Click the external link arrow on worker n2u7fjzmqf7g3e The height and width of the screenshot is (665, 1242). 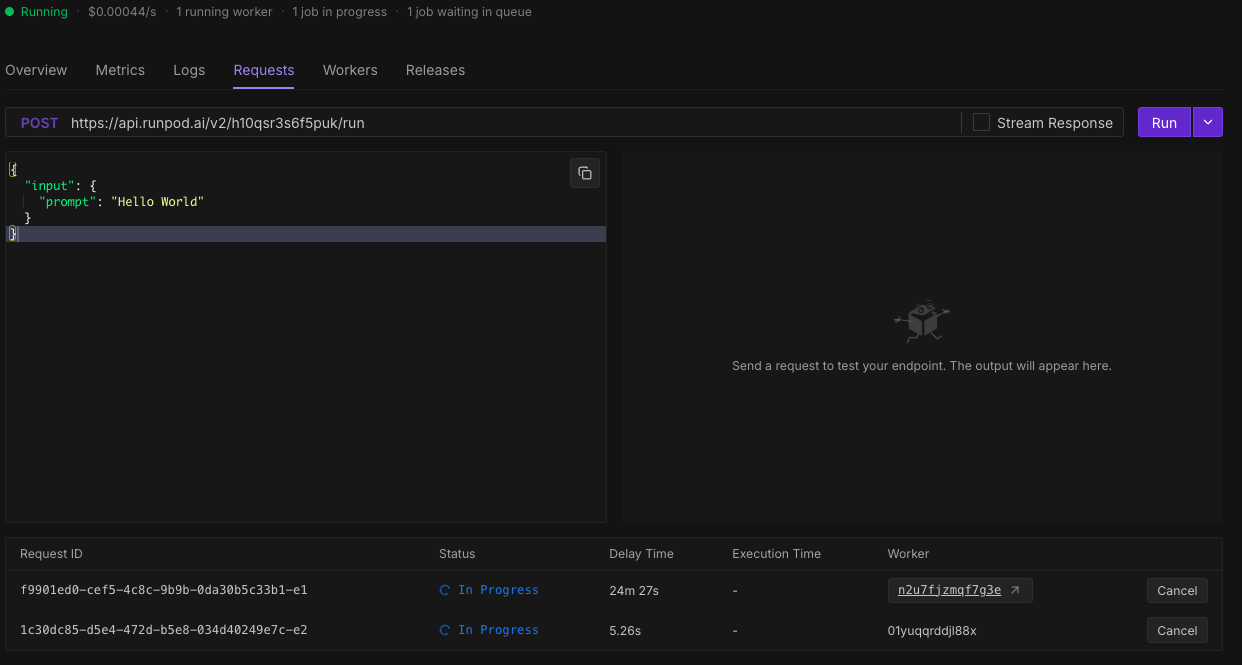coord(1016,590)
